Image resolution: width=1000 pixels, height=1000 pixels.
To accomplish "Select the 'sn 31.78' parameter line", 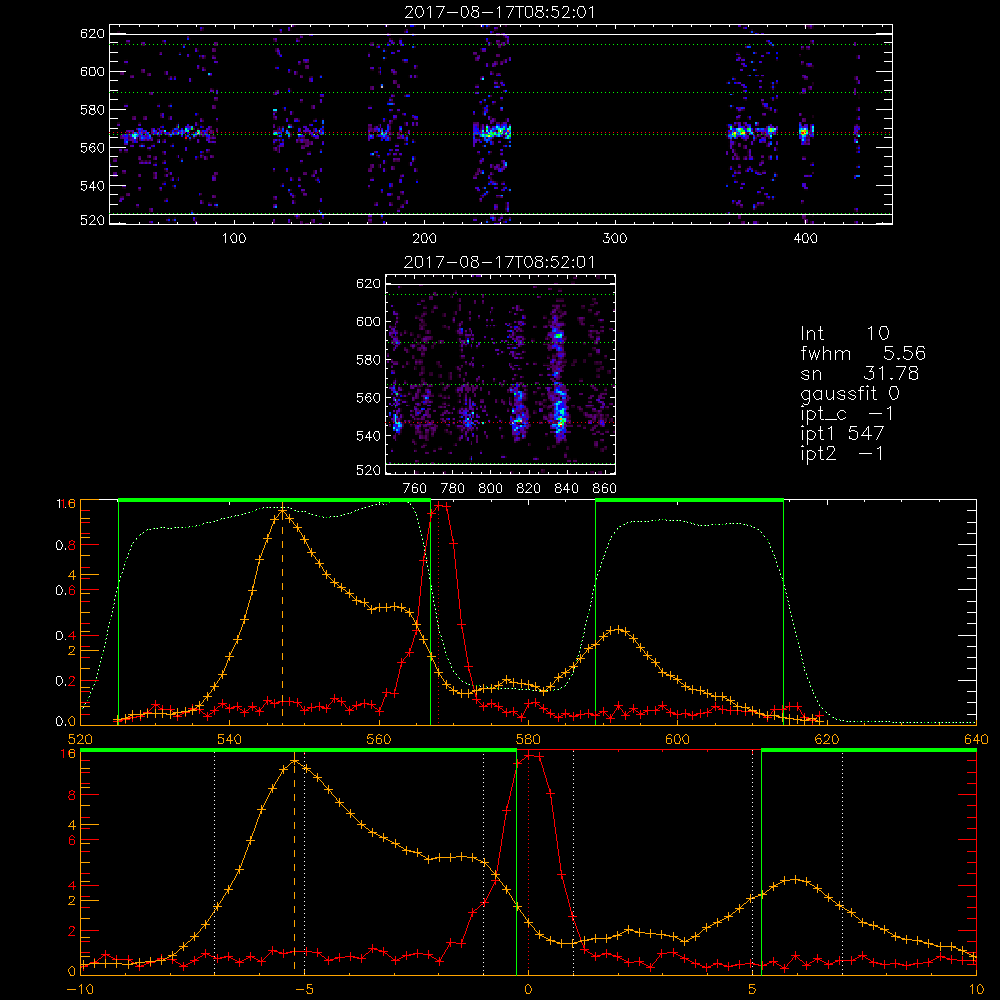I will click(x=859, y=373).
